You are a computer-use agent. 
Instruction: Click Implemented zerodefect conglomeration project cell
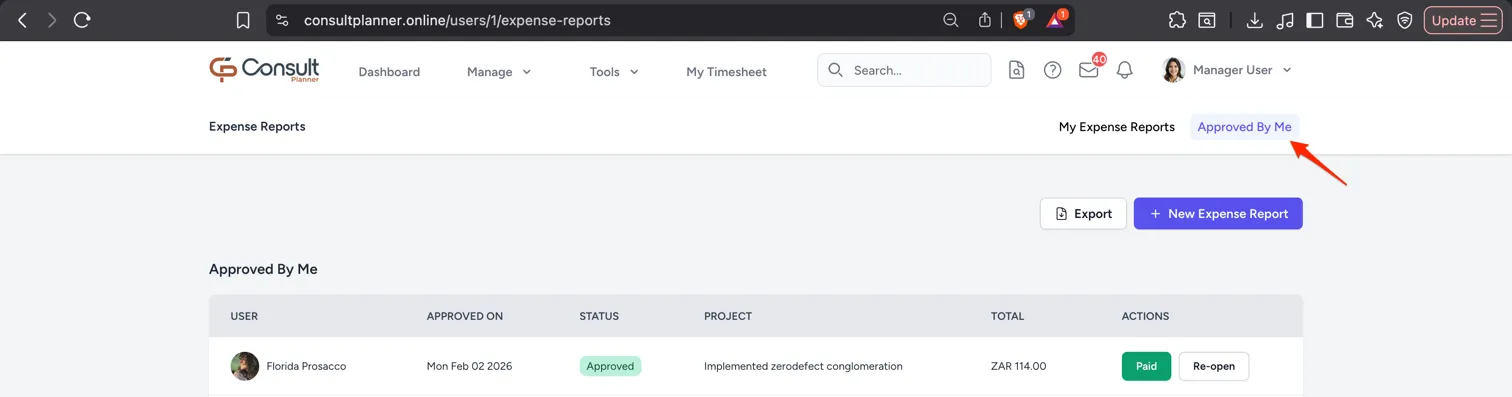tap(803, 366)
